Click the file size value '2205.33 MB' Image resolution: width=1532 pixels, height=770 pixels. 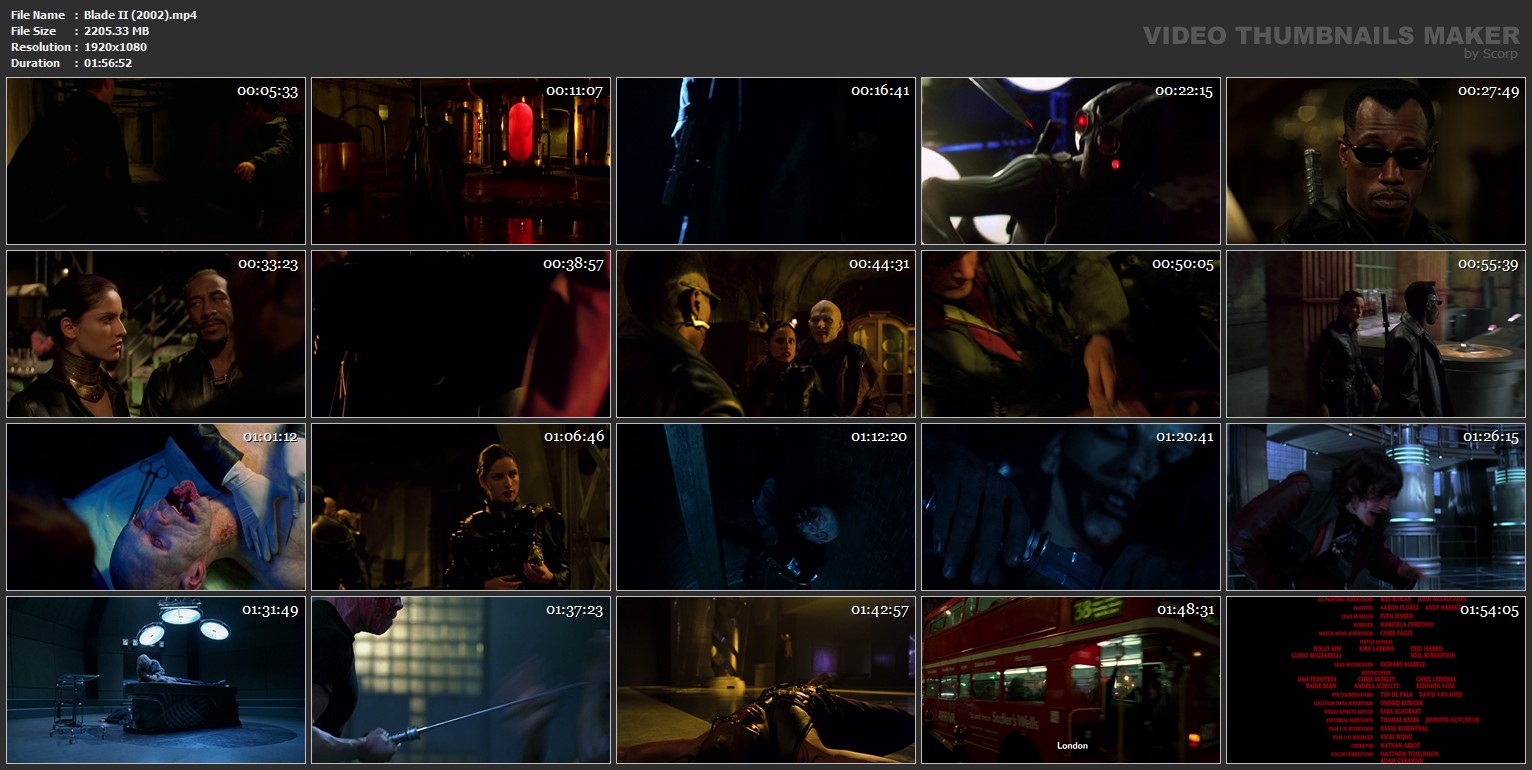click(117, 31)
